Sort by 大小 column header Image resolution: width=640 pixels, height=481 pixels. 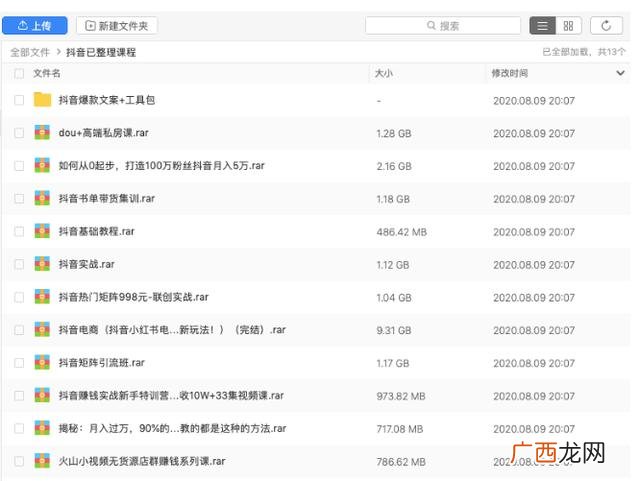tap(384, 73)
